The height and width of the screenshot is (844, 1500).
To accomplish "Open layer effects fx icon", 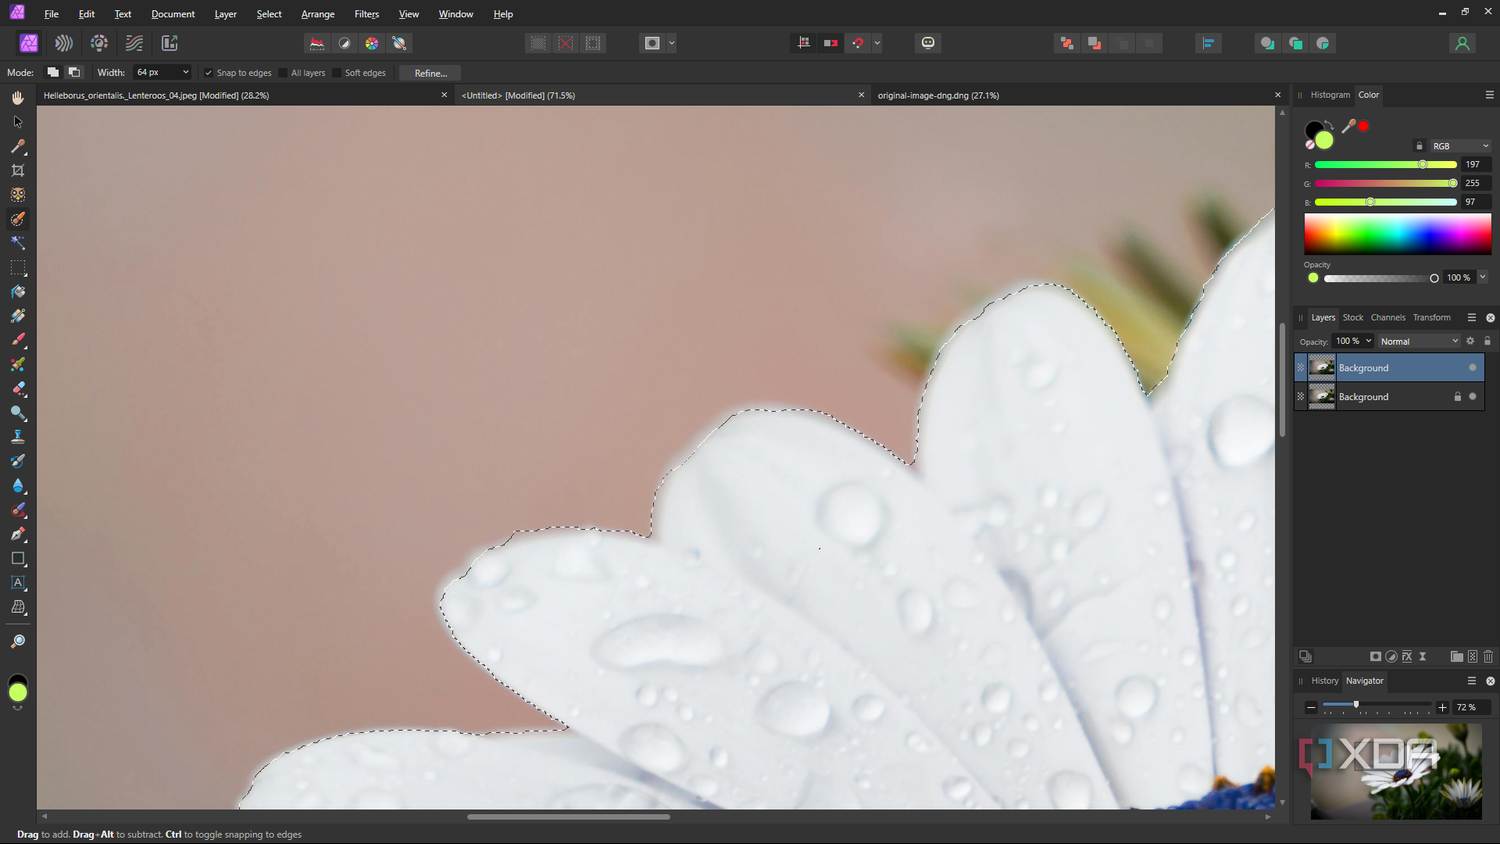I will click(x=1407, y=657).
